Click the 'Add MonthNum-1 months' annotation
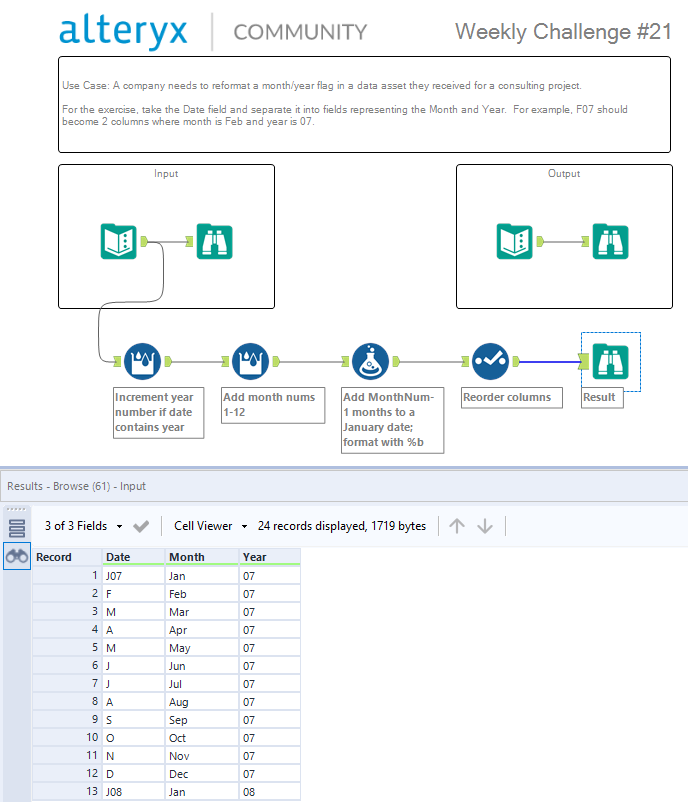 (392, 420)
